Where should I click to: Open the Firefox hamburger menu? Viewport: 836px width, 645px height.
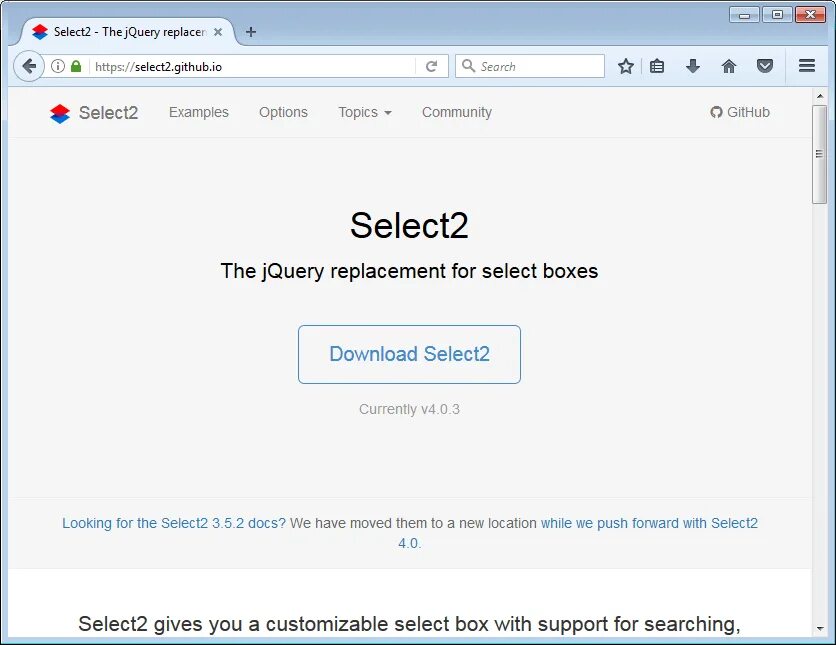(x=807, y=66)
